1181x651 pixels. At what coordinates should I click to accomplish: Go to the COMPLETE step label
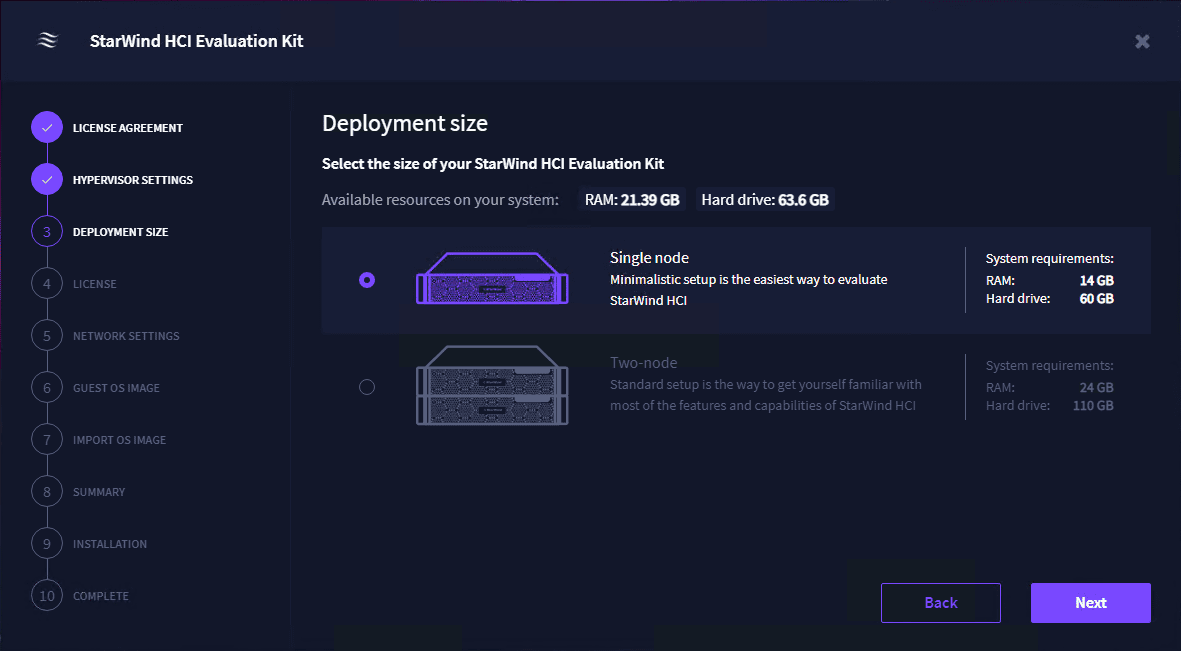(101, 596)
